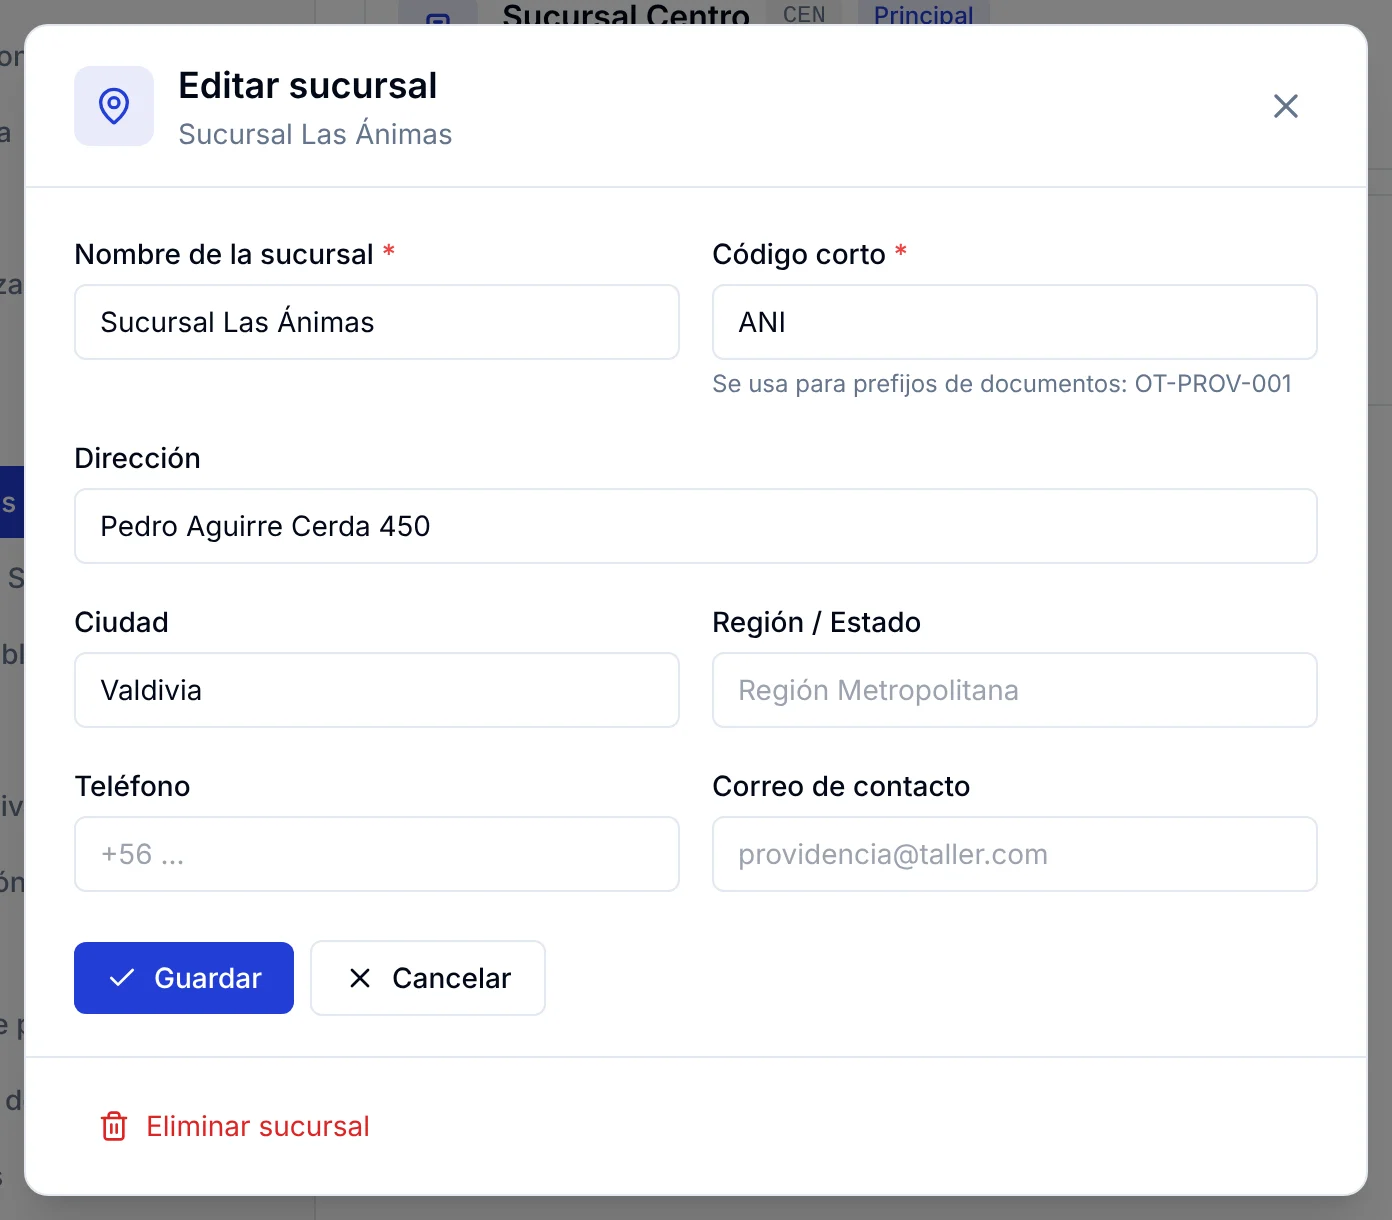Click the Dirección label
This screenshot has width=1392, height=1220.
[x=138, y=458]
